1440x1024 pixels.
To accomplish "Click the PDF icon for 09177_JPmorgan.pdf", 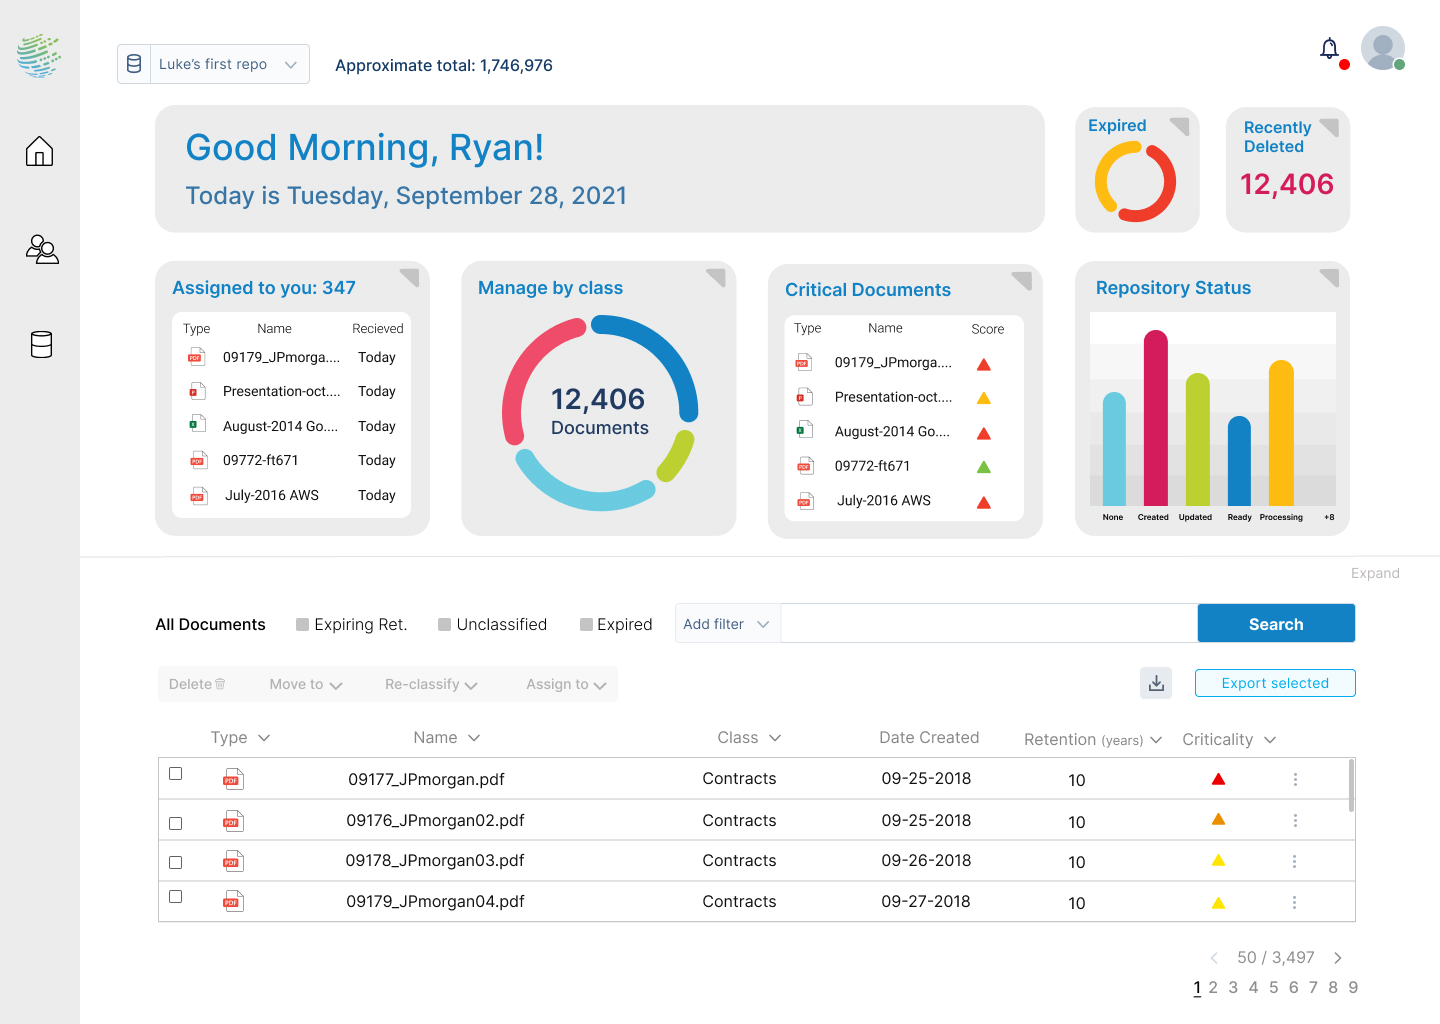I will (233, 778).
